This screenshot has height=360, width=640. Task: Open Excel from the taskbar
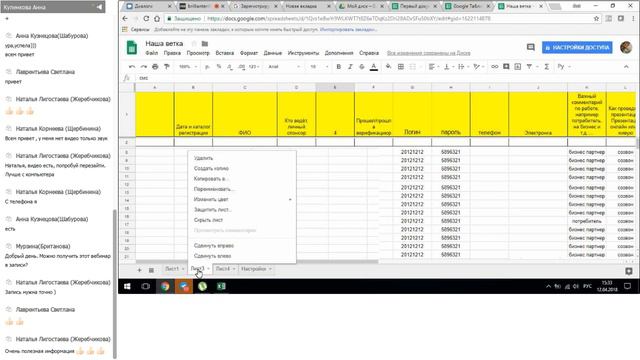pyautogui.click(x=221, y=287)
